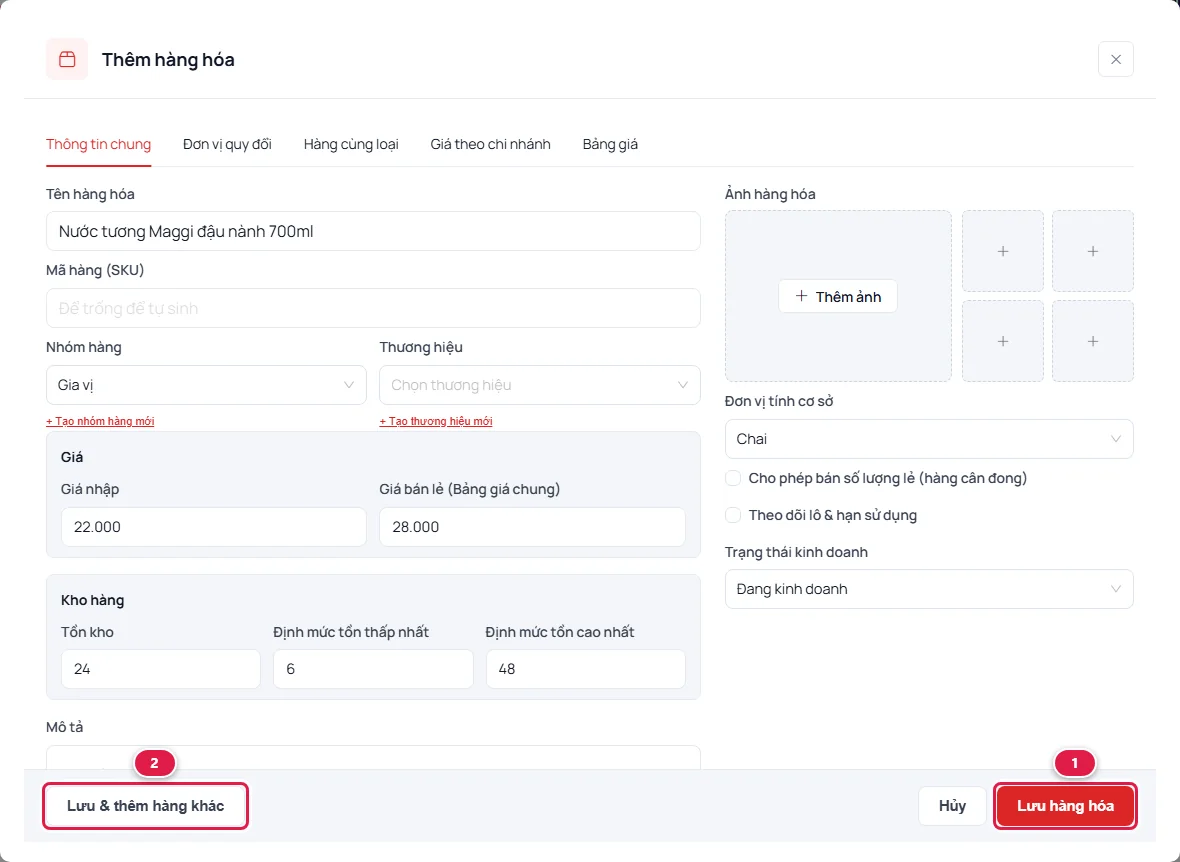This screenshot has width=1180, height=862.
Task: Expand the Trạng thái kinh doanh dropdown
Action: click(x=929, y=589)
